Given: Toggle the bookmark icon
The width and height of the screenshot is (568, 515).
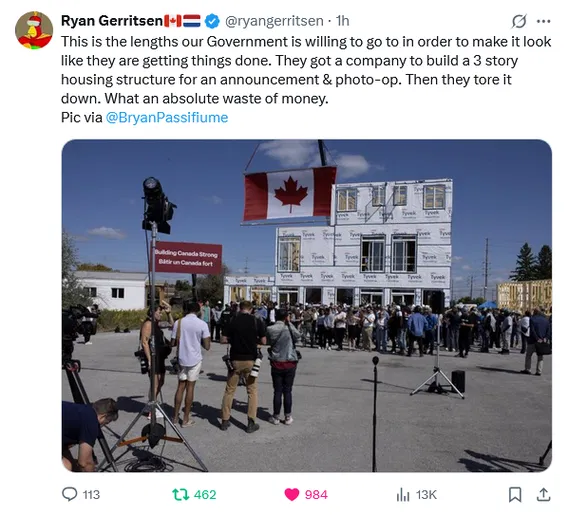Looking at the screenshot, I should [x=515, y=494].
